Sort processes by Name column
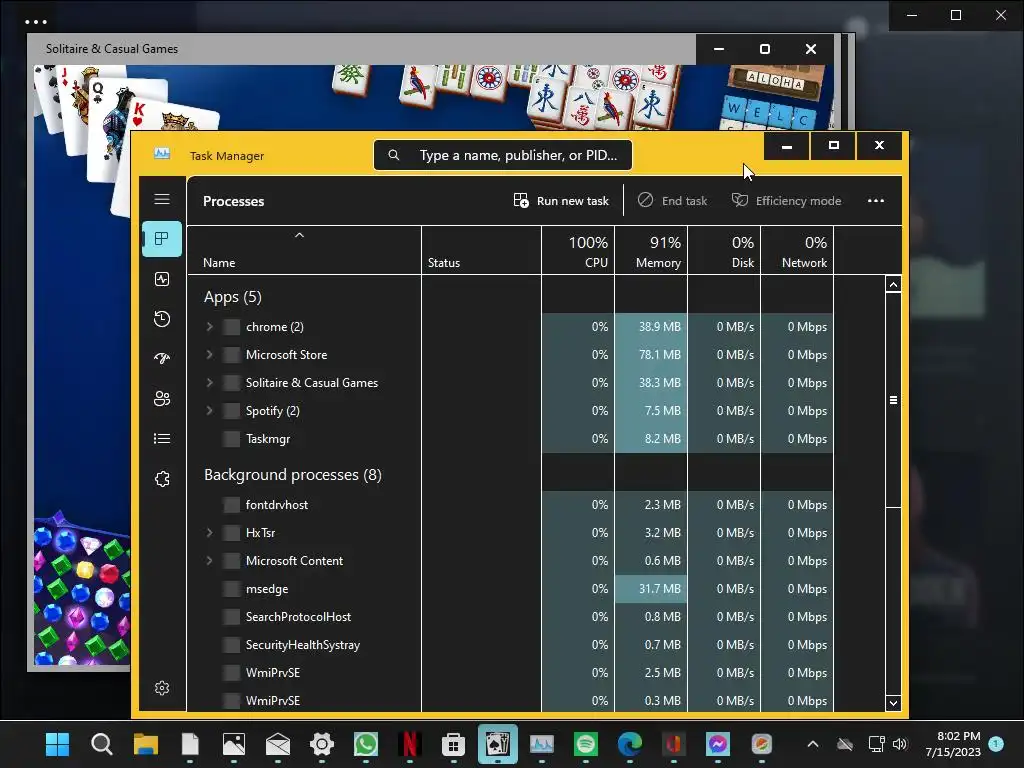The height and width of the screenshot is (768, 1024). coord(304,250)
